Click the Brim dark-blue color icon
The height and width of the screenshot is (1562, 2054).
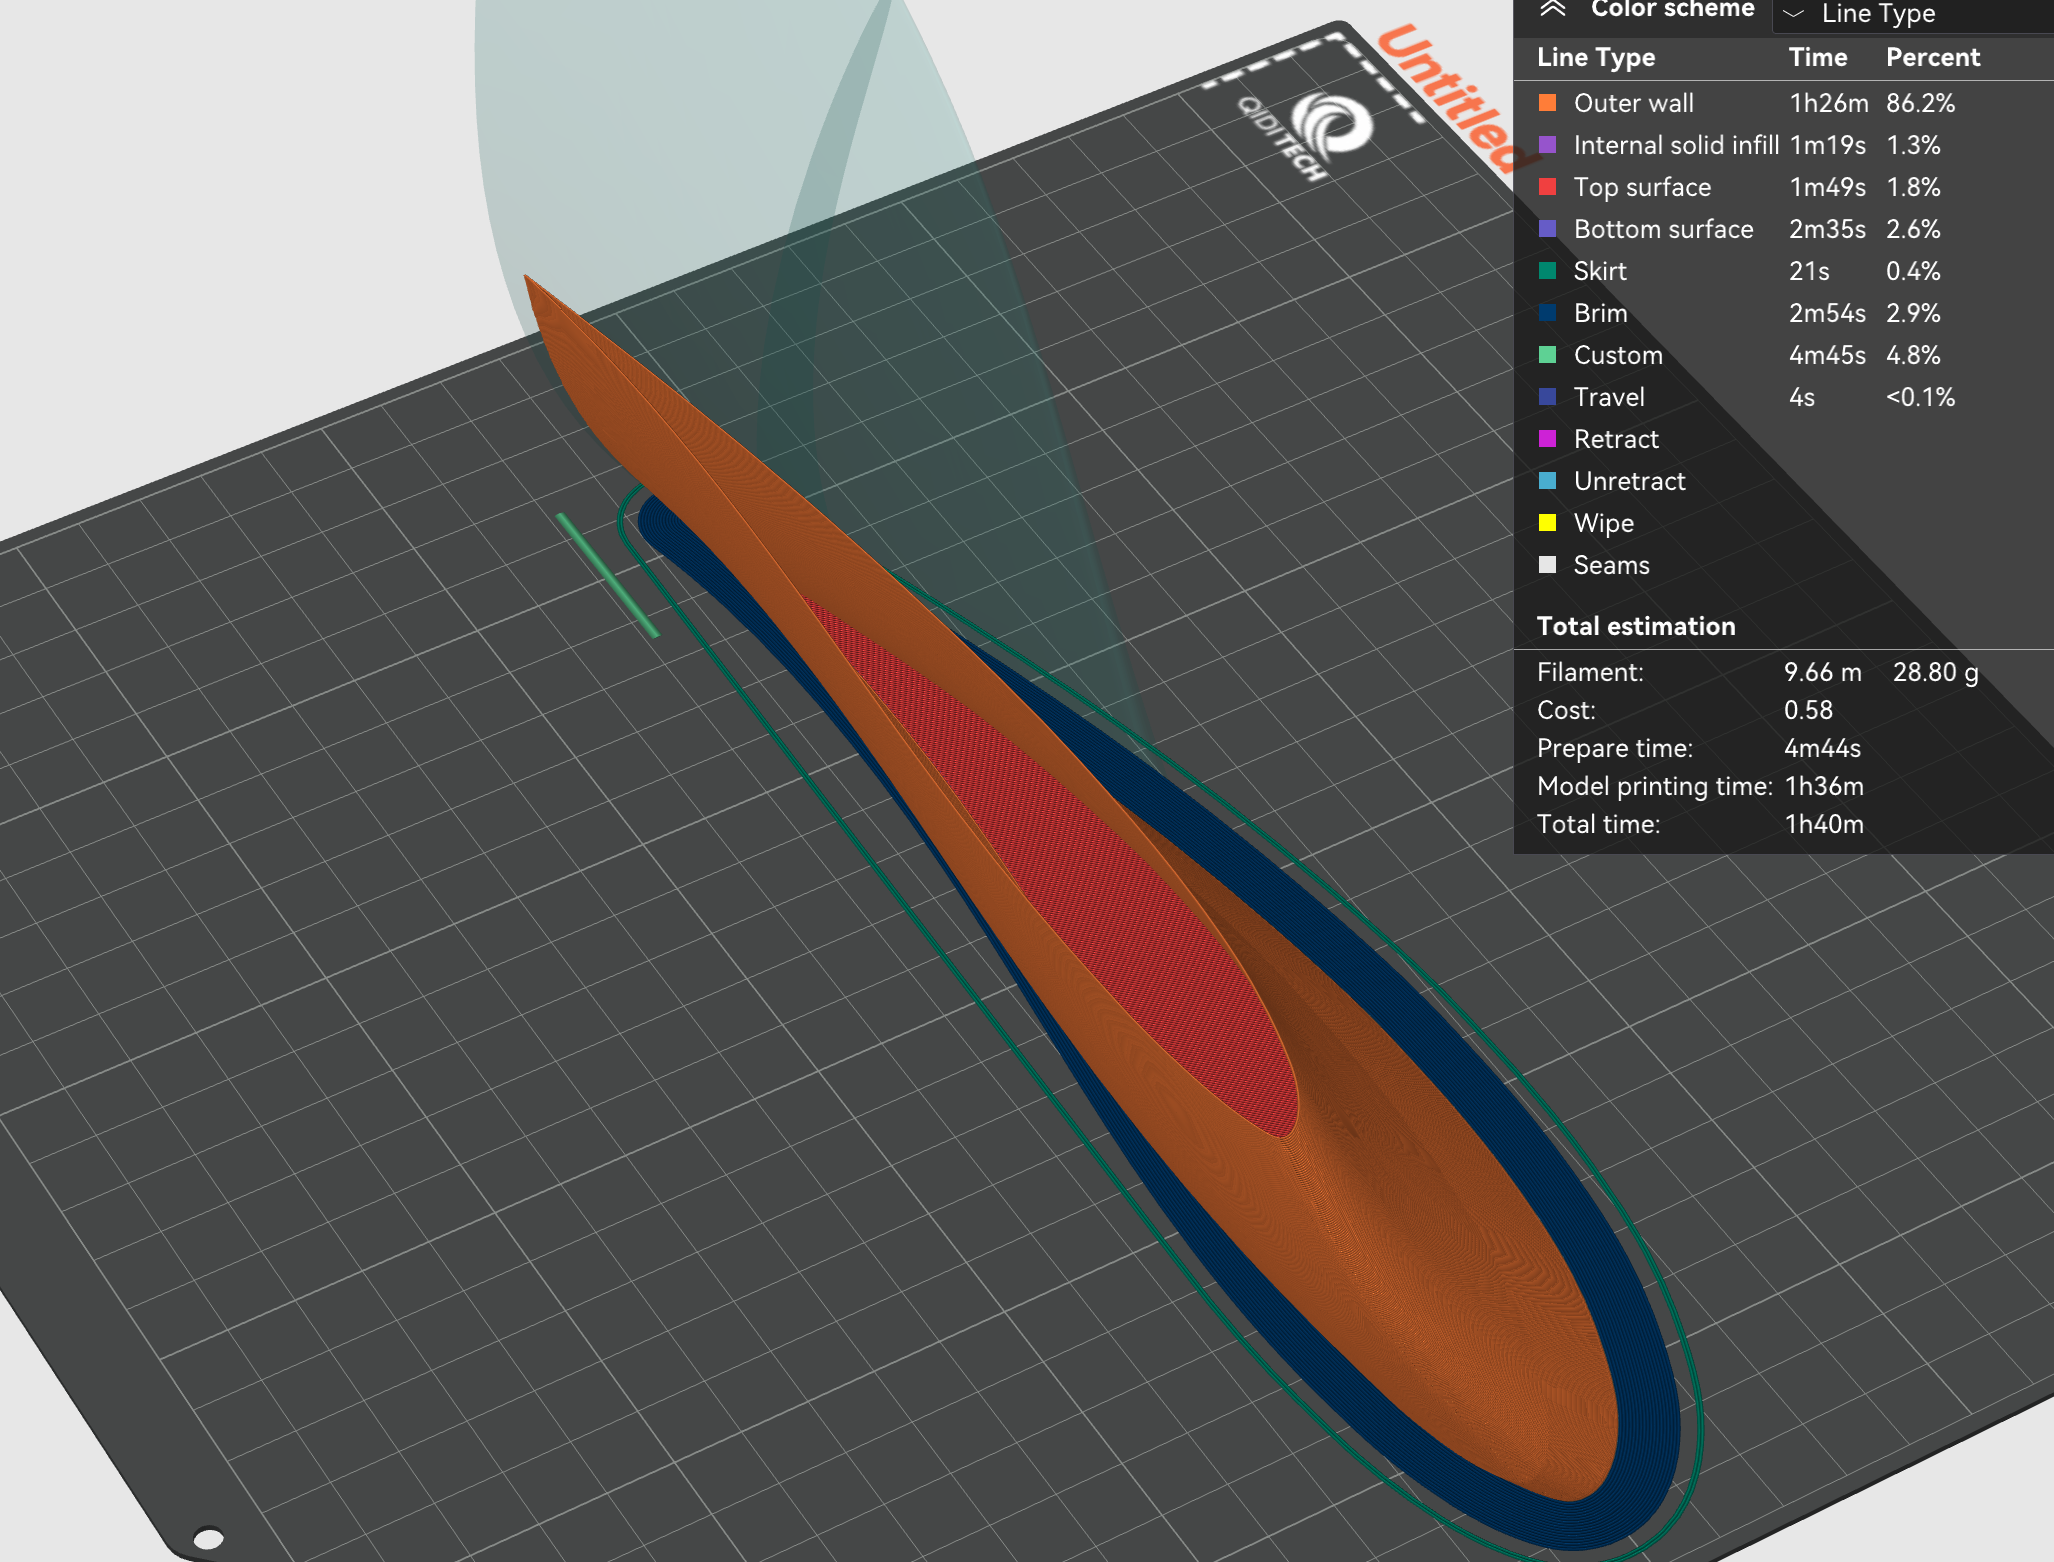1548,313
